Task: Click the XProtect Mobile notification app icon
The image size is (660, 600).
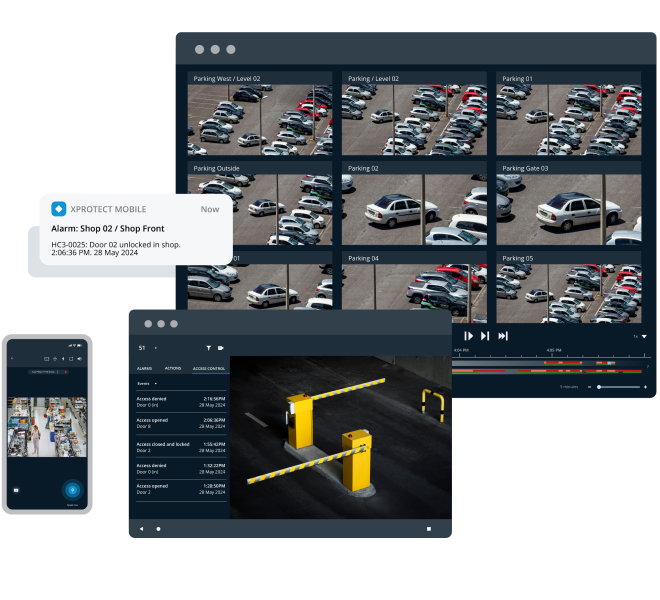Action: [x=59, y=209]
